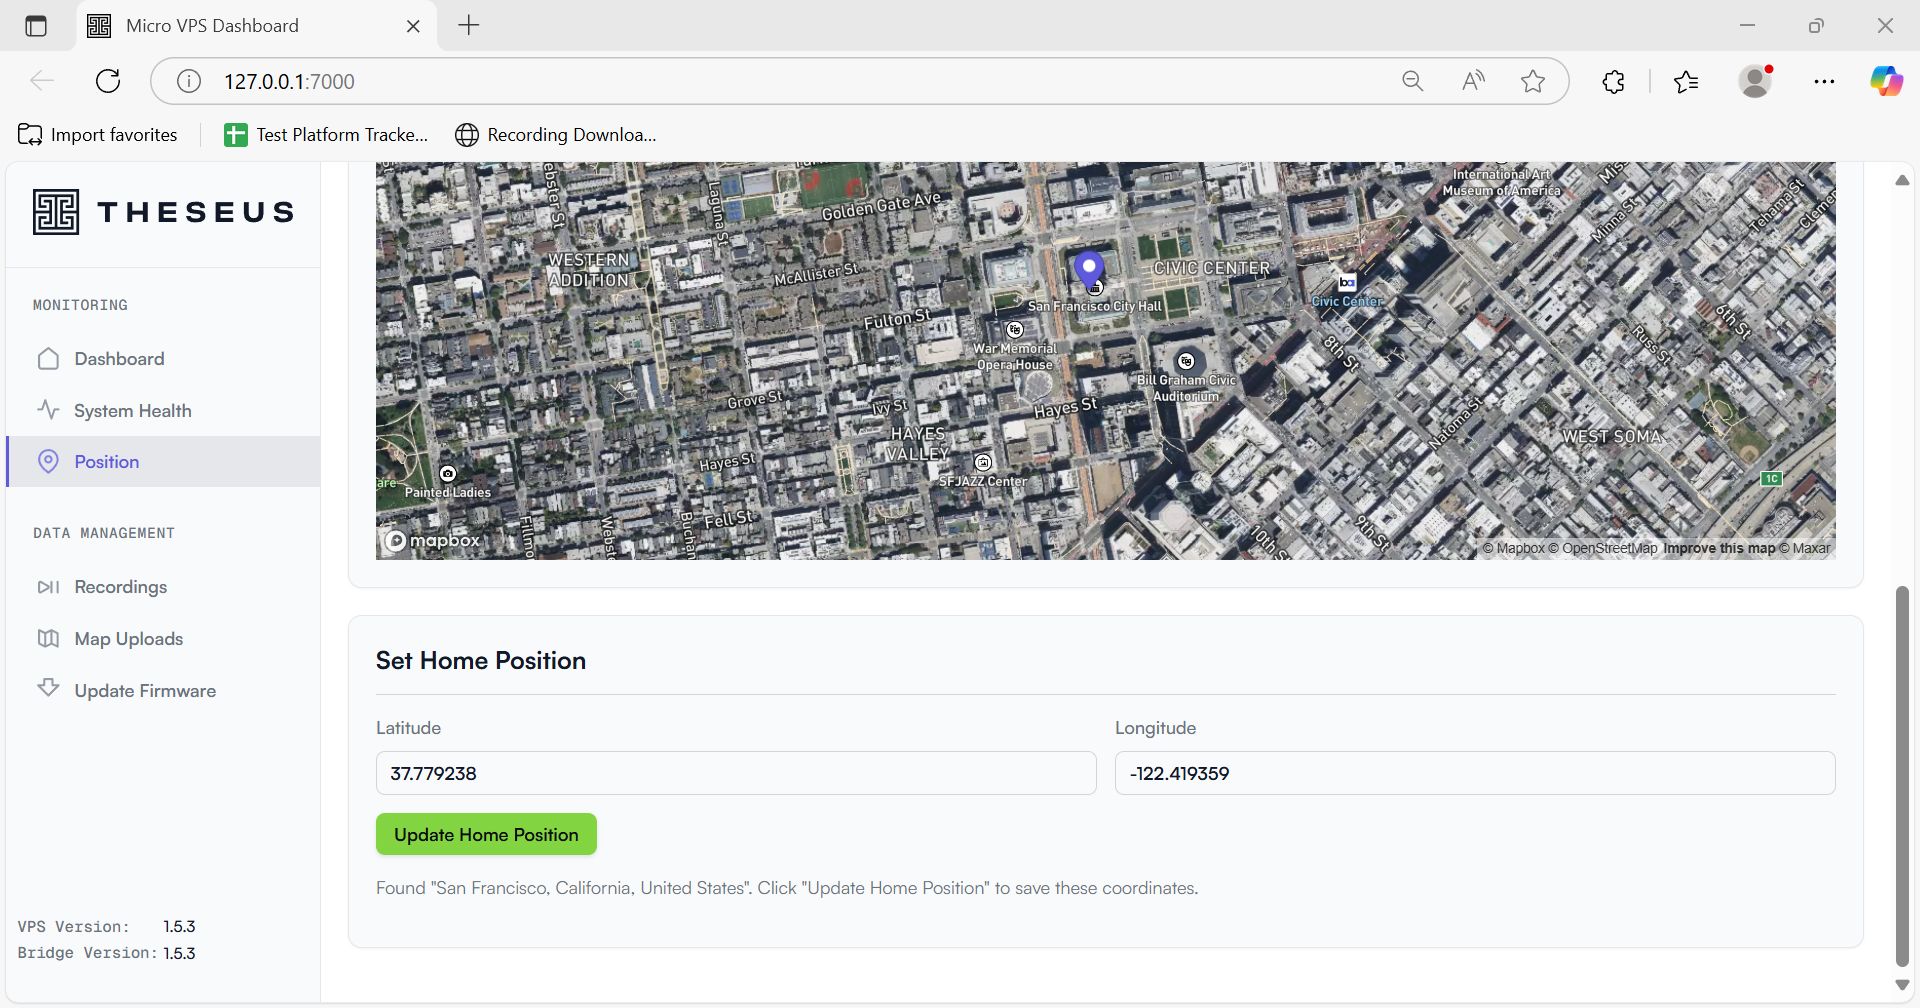This screenshot has width=1920, height=1008.
Task: Click the Mapbox logo on the map
Action: pos(434,541)
